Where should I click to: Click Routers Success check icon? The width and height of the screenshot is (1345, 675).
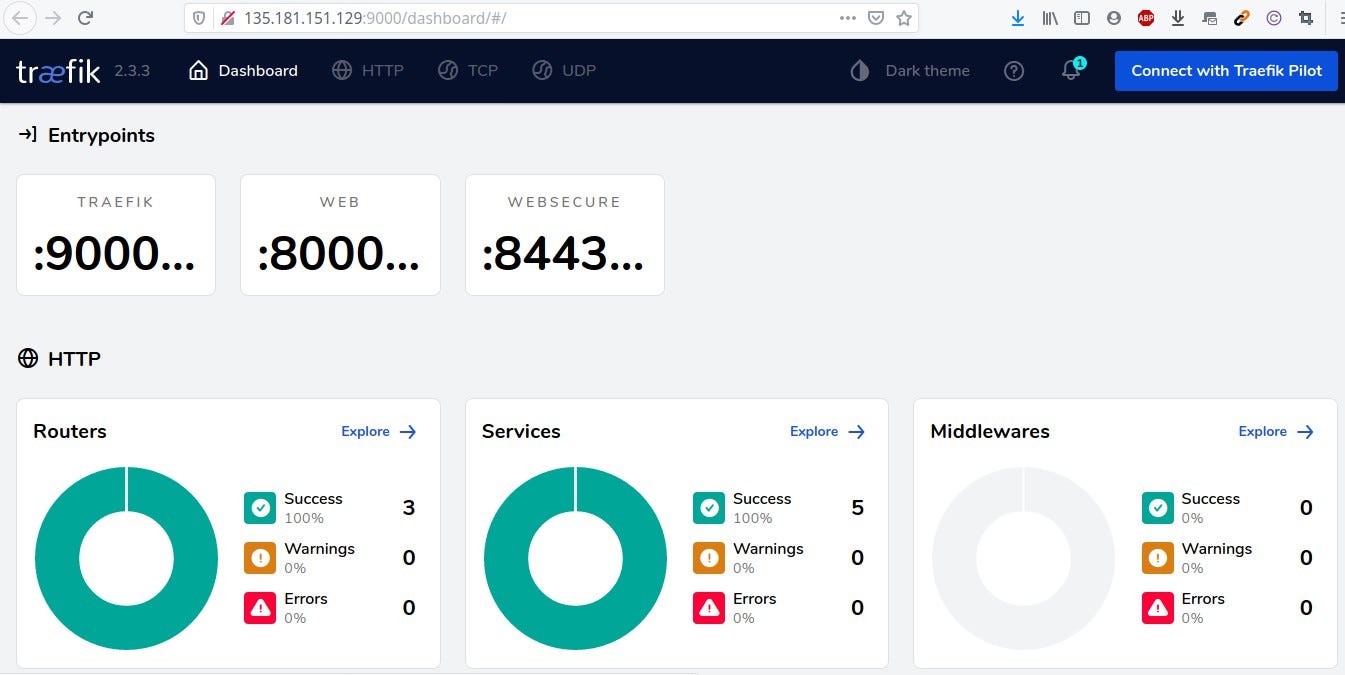tap(260, 508)
